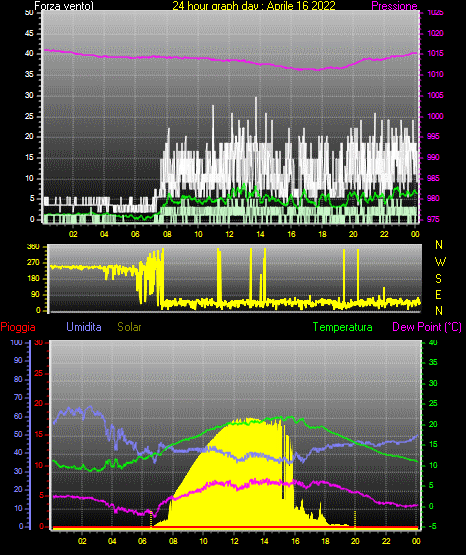Click the Pressione legend label
Image resolution: width=466 pixels, height=555 pixels.
(395, 6)
